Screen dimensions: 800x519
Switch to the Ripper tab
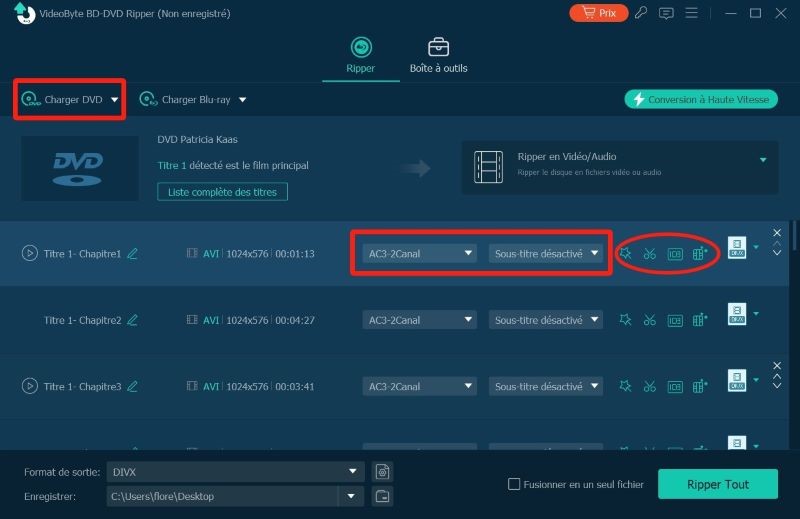point(361,56)
